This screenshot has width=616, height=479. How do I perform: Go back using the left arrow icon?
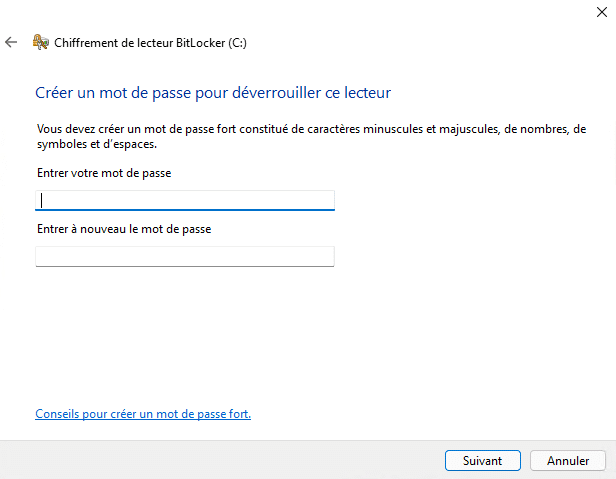coord(11,42)
